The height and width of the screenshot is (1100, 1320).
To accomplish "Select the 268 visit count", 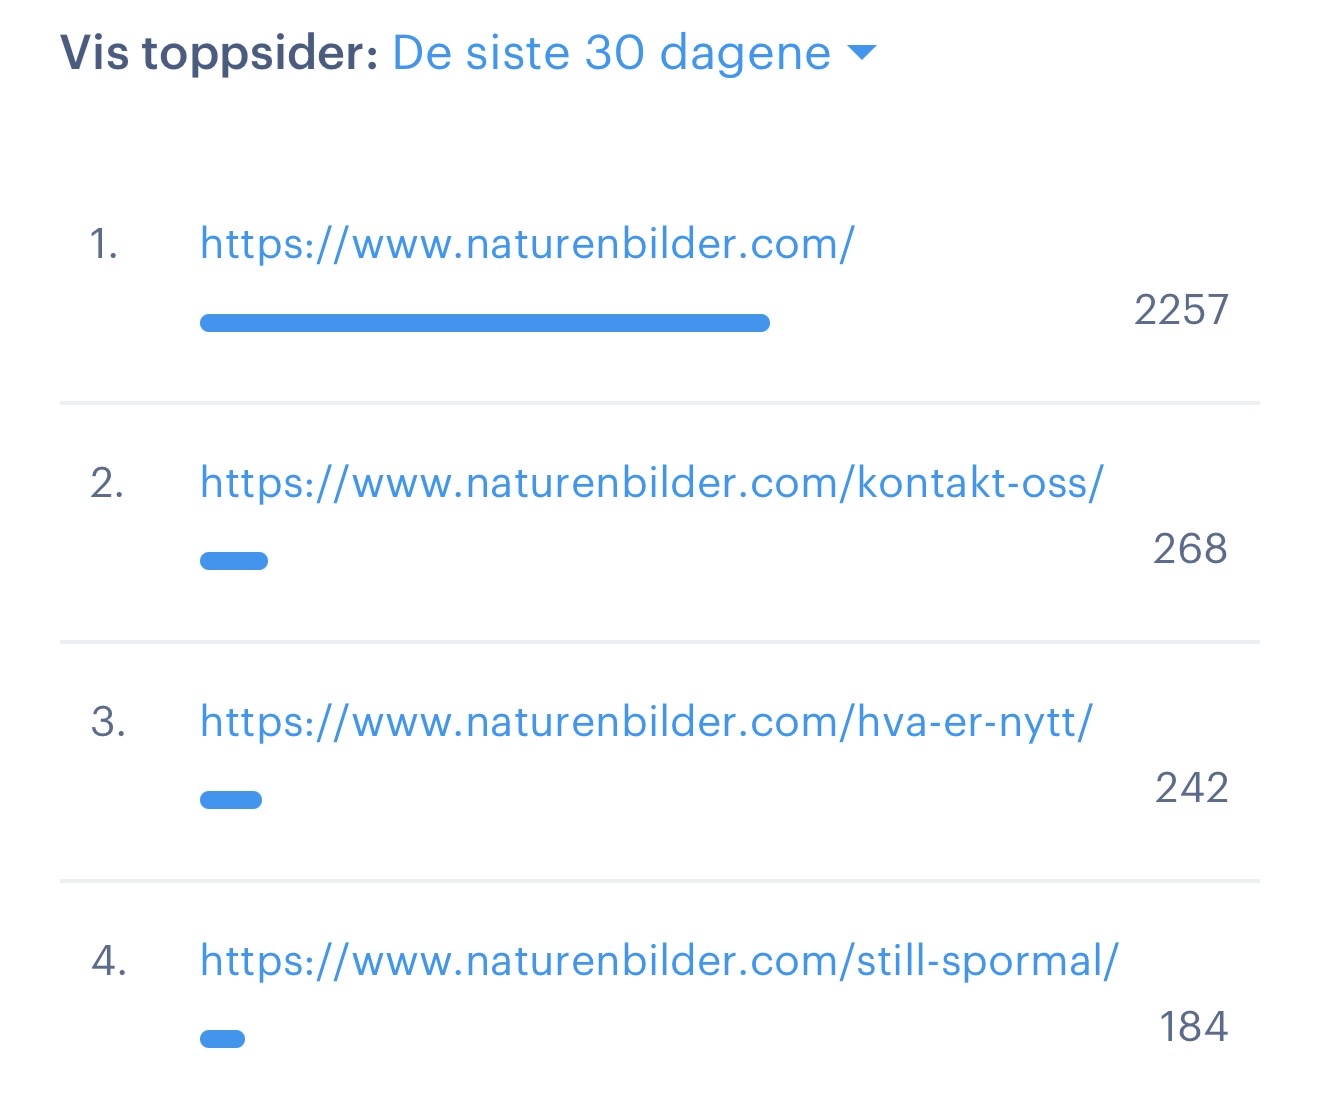I will (x=1190, y=549).
